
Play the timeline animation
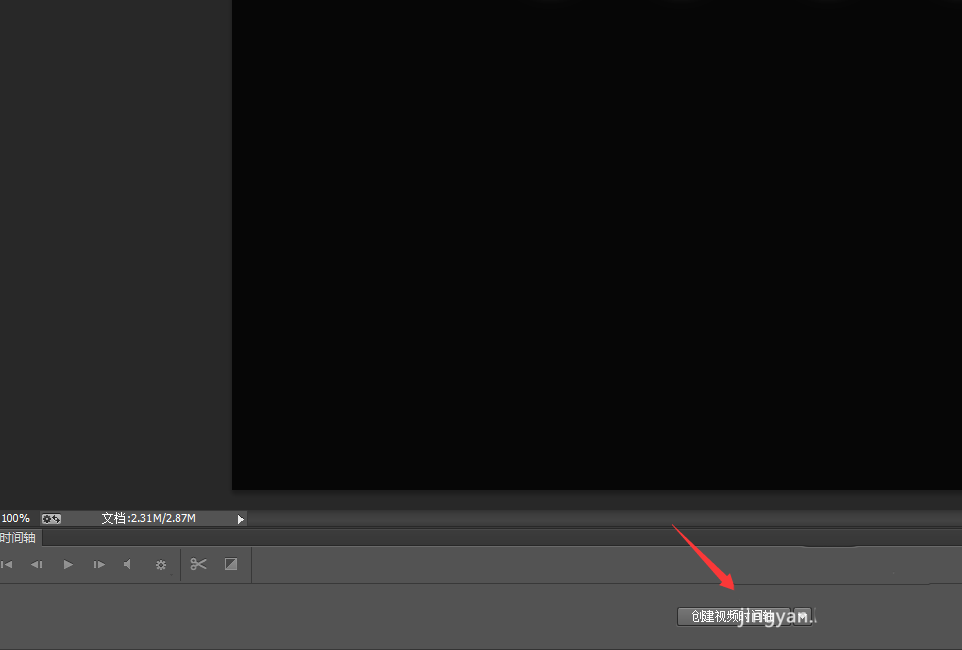68,564
